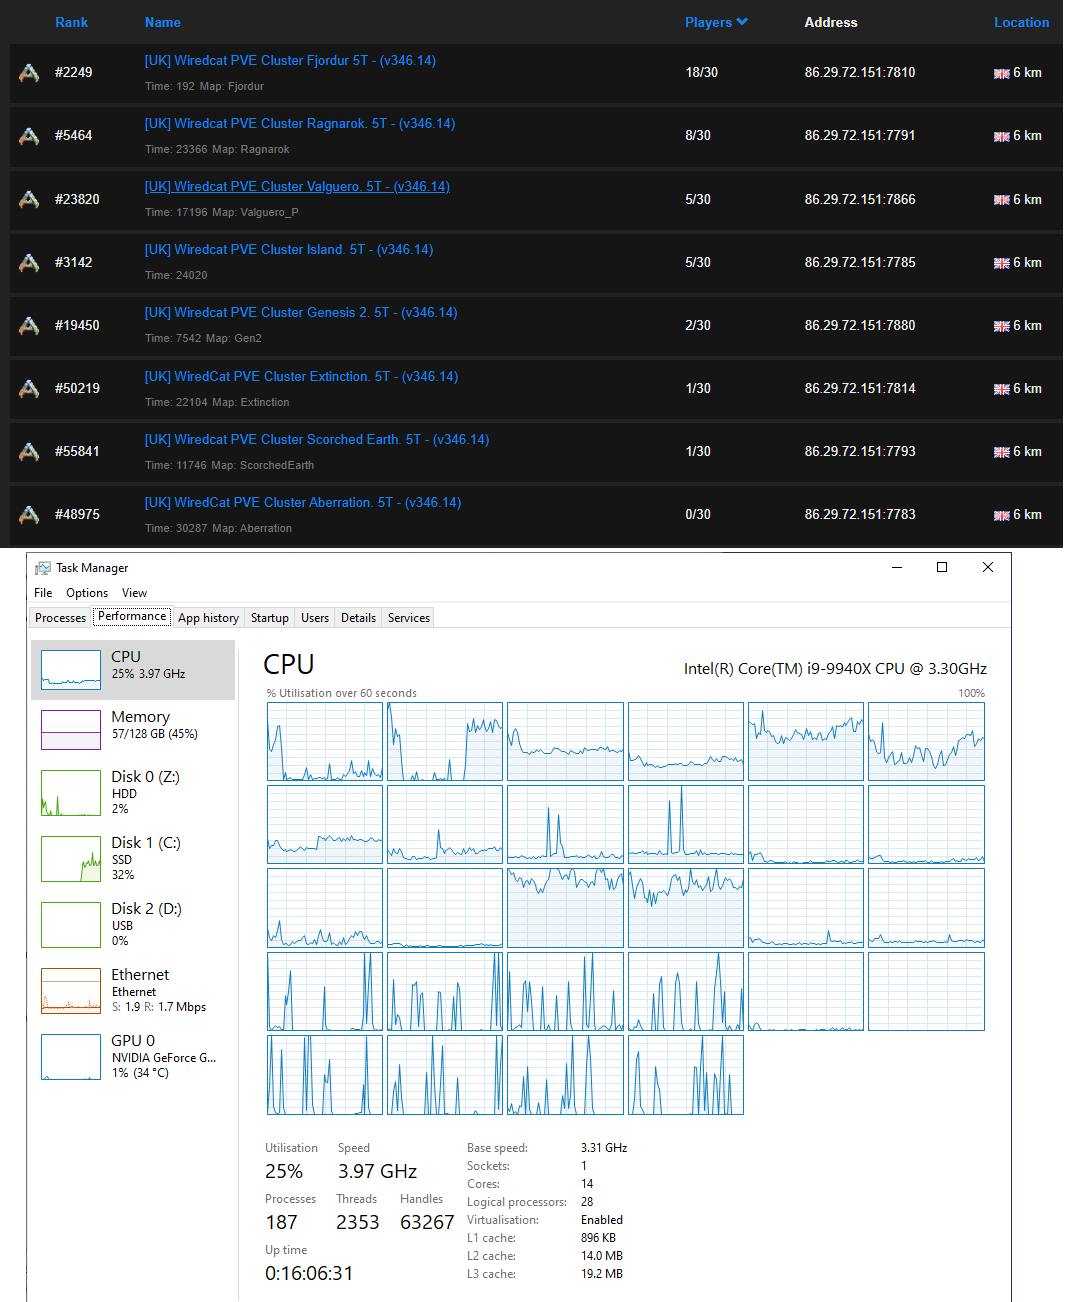This screenshot has width=1066, height=1302.
Task: Switch to the Processes tab
Action: coord(60,618)
